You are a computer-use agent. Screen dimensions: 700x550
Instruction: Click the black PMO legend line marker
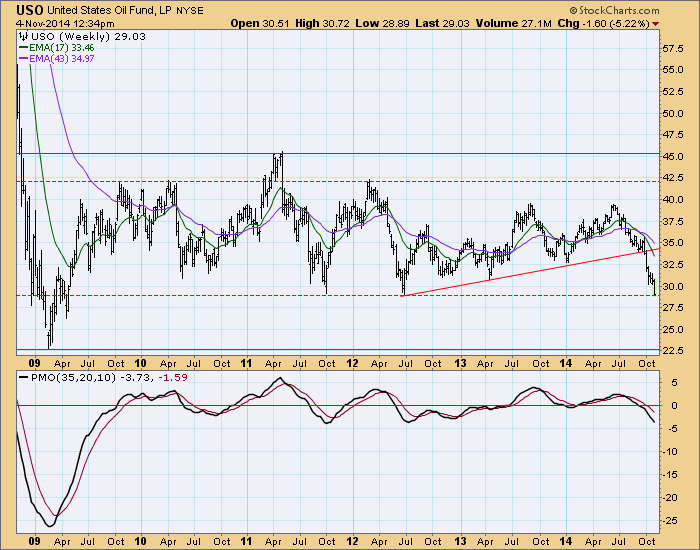point(24,378)
